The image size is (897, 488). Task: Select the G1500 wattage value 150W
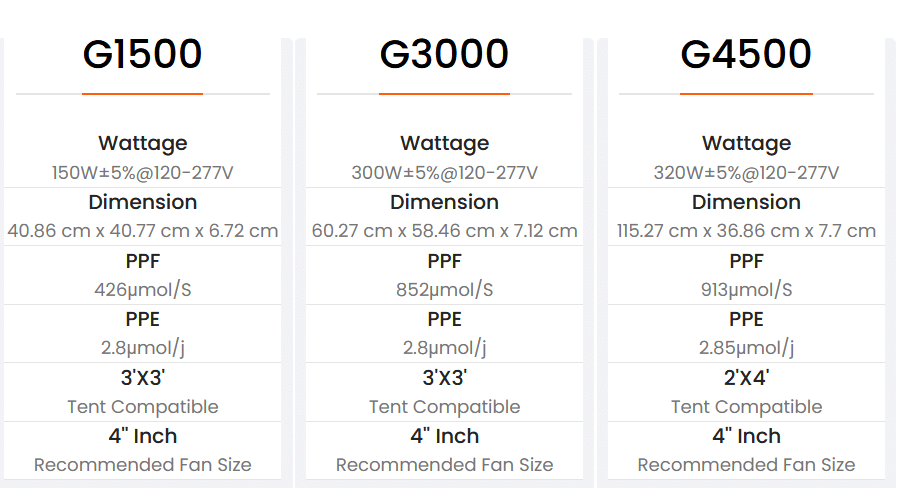point(142,173)
